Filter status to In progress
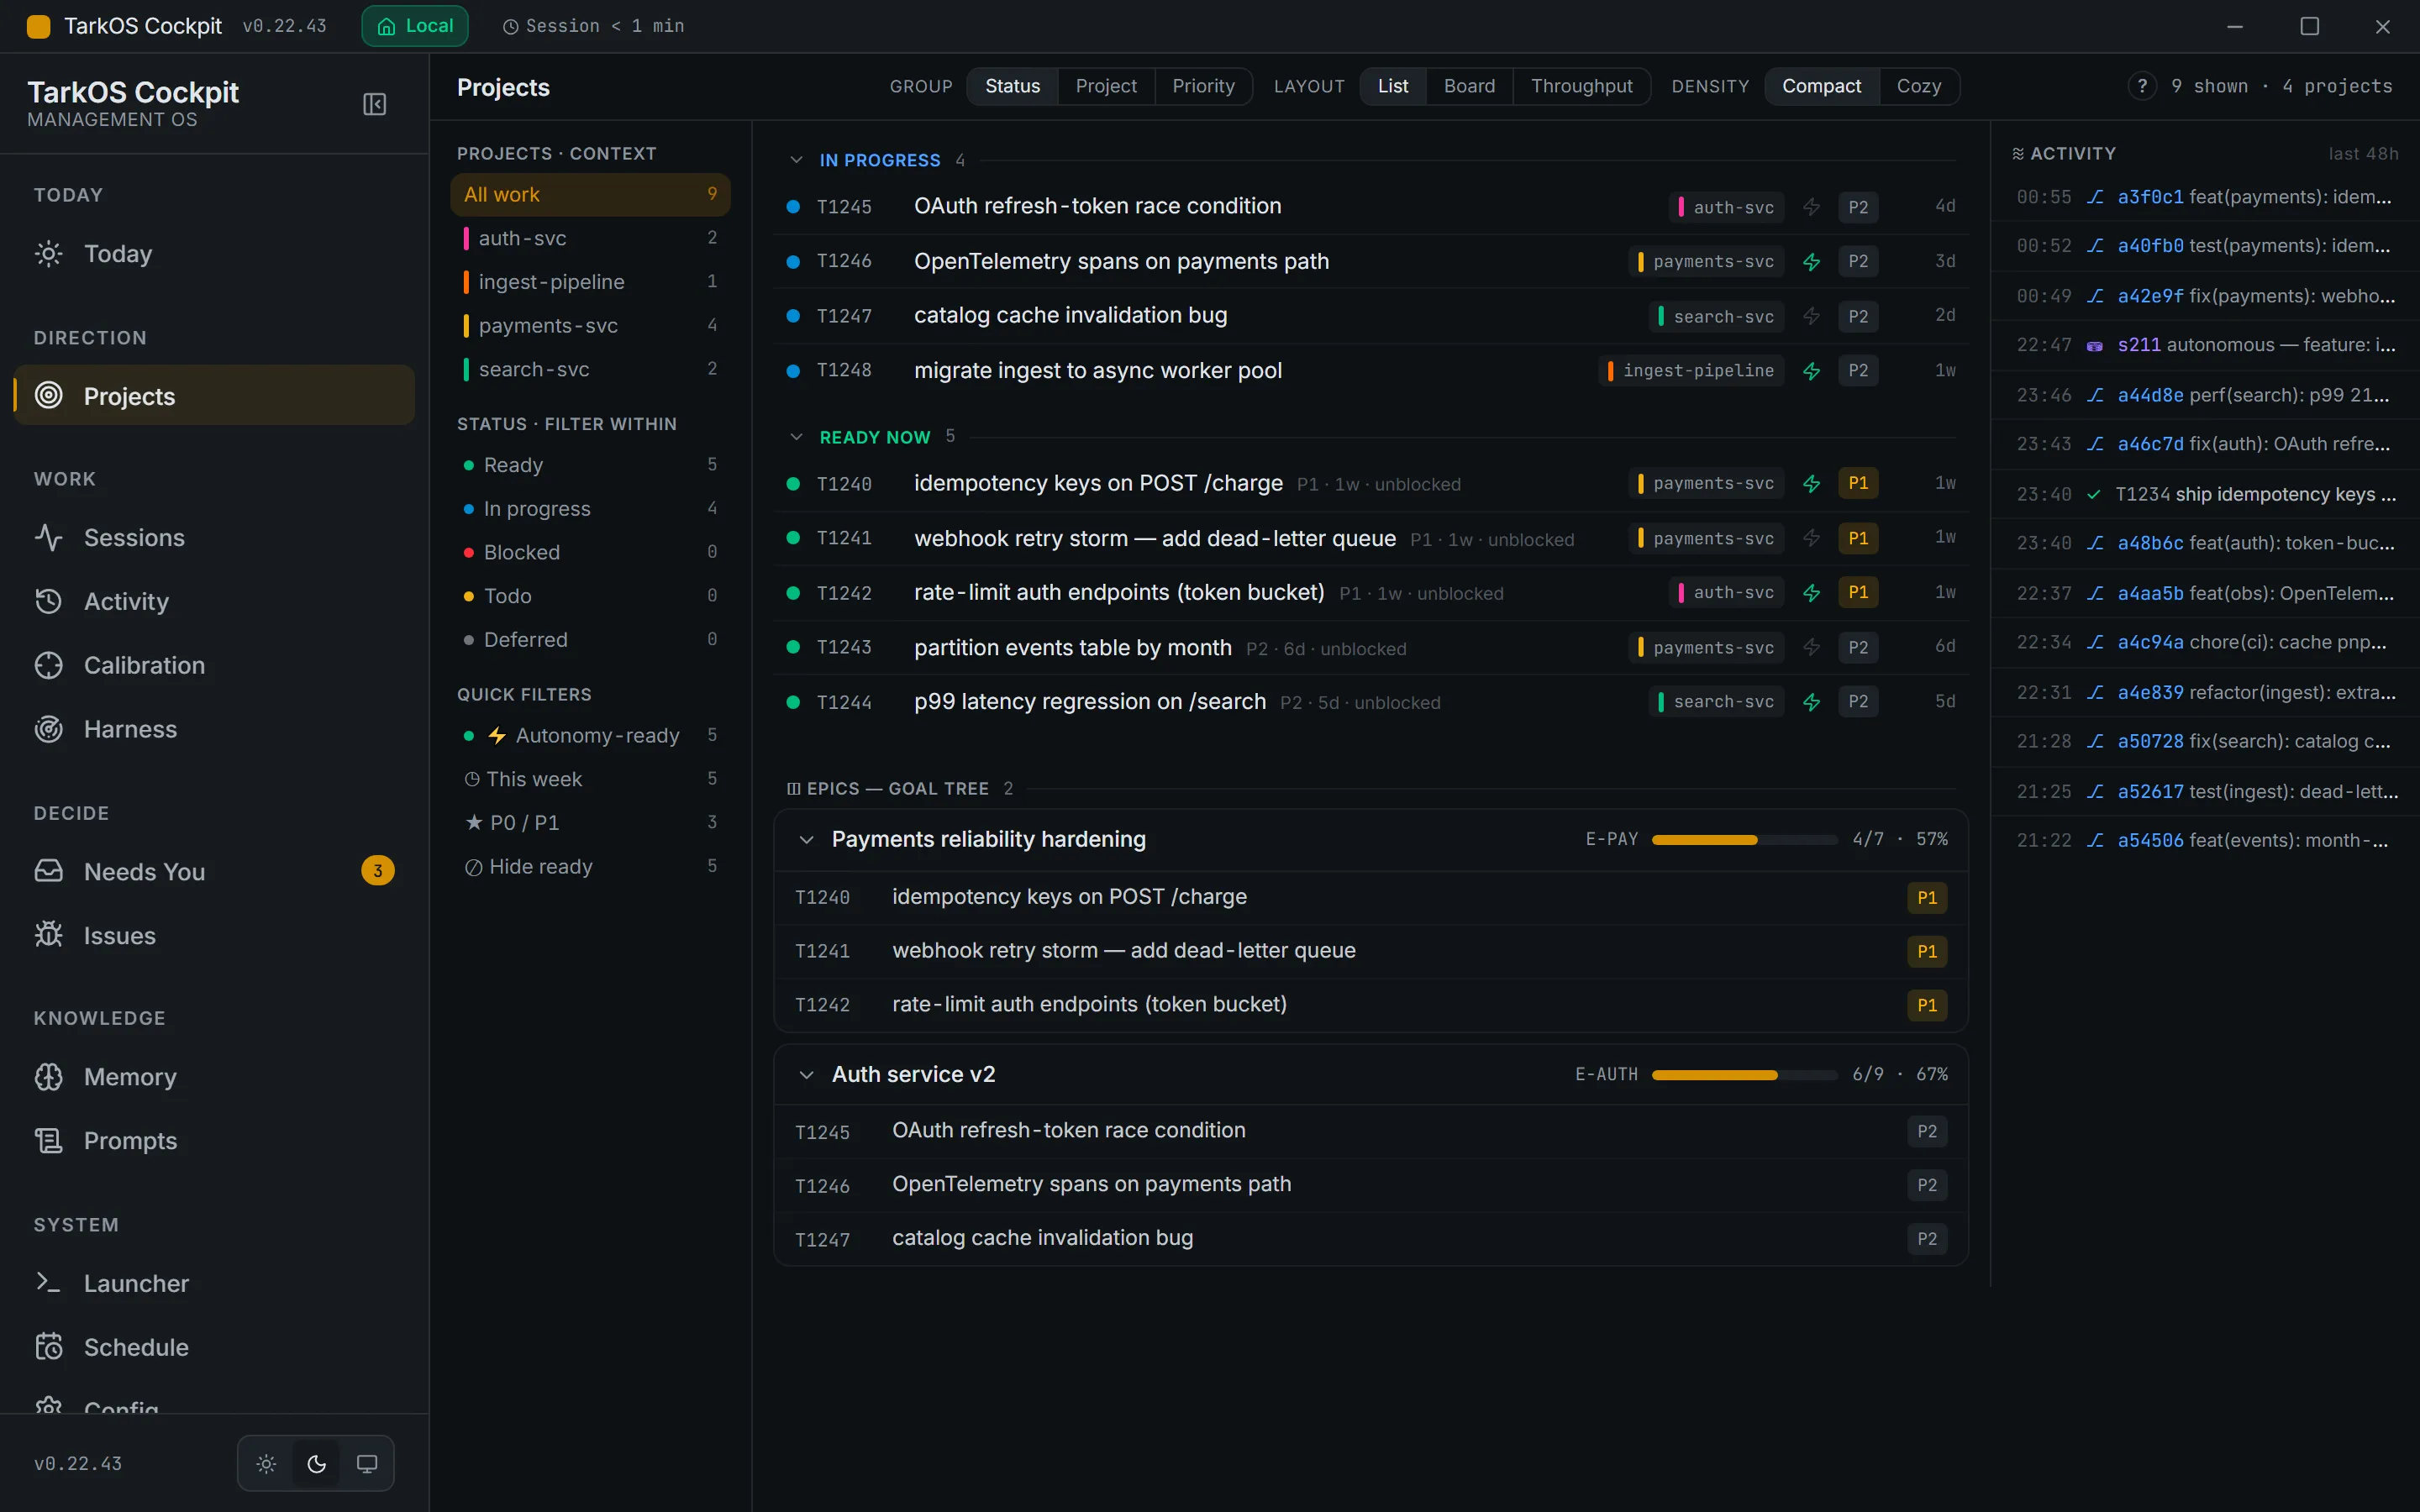This screenshot has width=2420, height=1512. tap(590, 509)
